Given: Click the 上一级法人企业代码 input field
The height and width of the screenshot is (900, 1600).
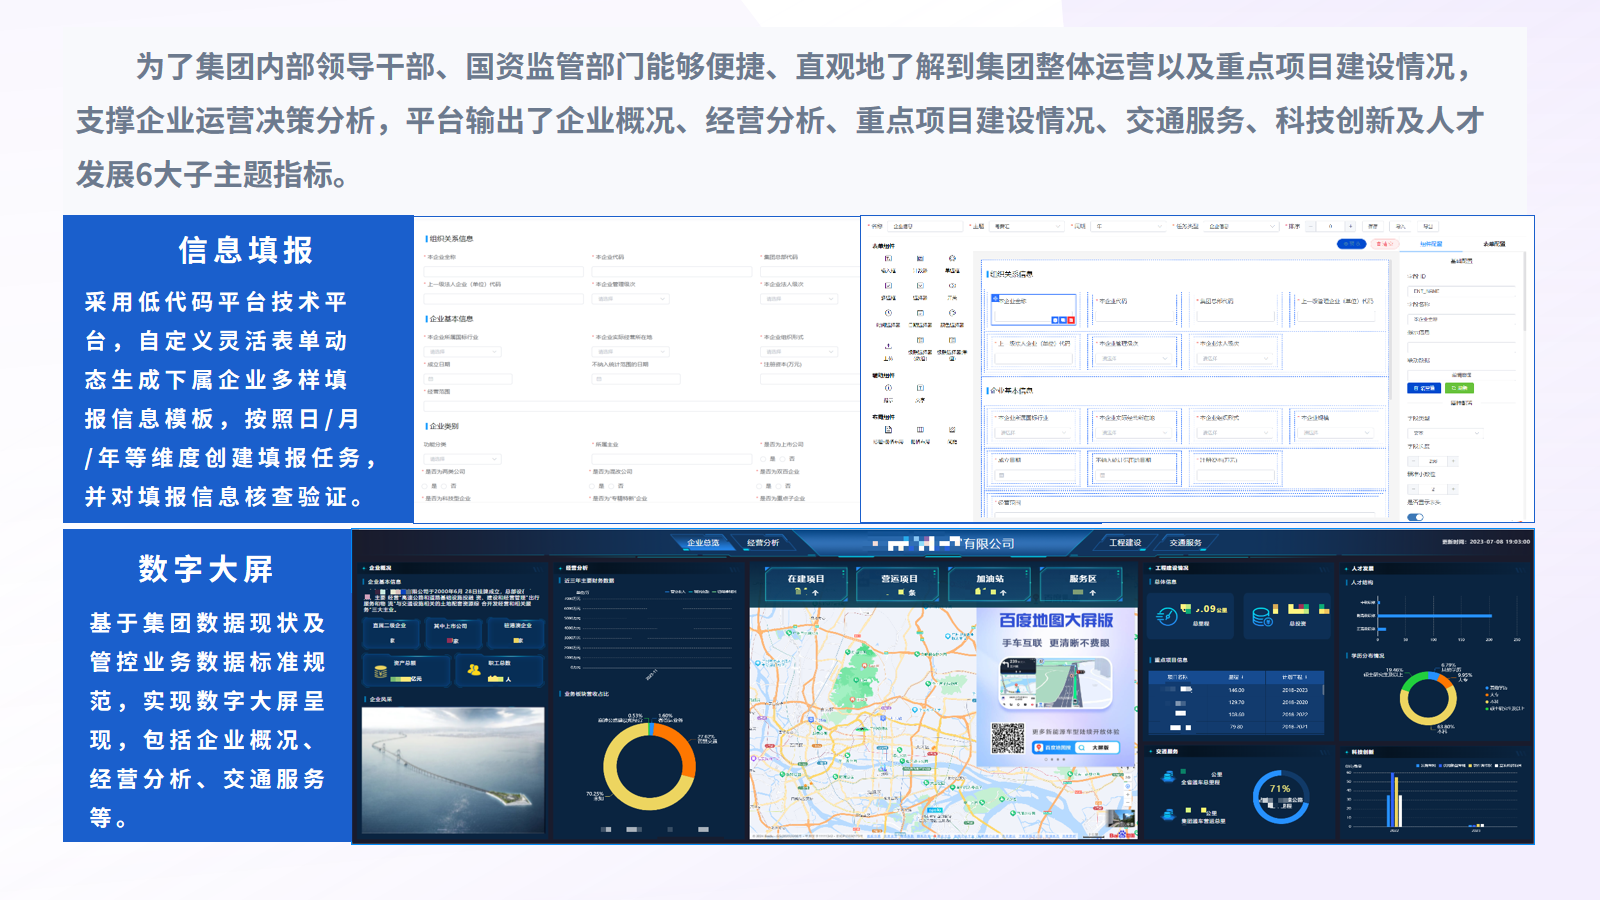Looking at the screenshot, I should (503, 299).
